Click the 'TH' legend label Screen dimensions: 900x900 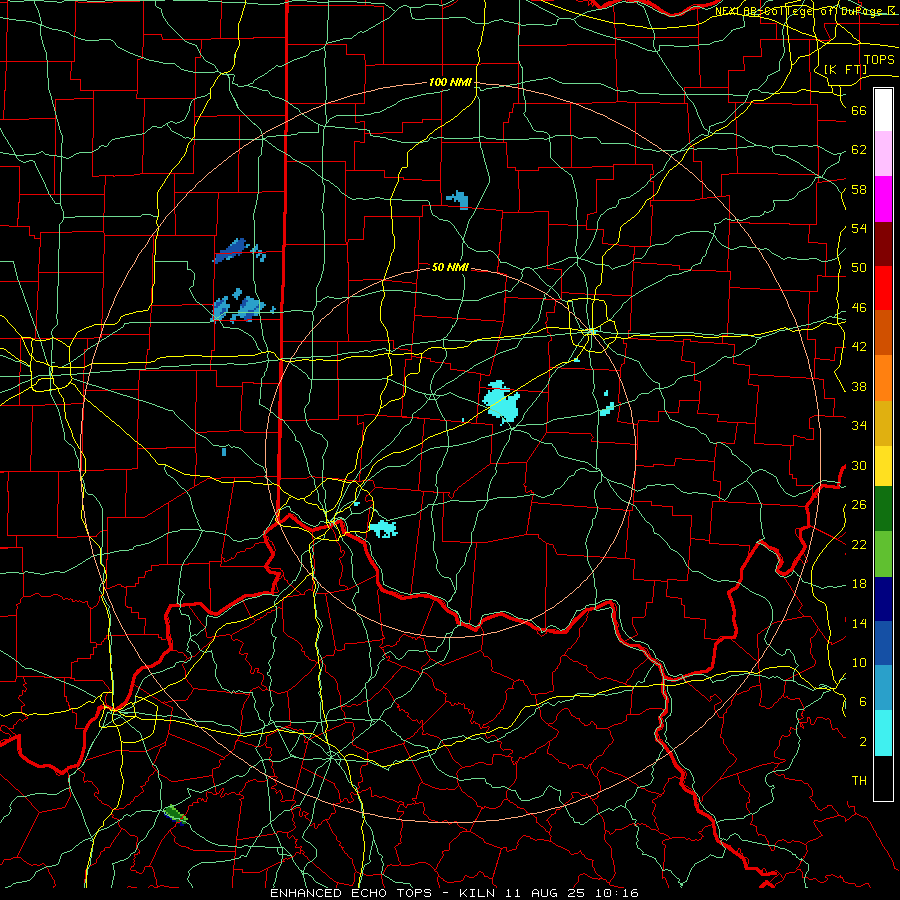click(x=859, y=781)
